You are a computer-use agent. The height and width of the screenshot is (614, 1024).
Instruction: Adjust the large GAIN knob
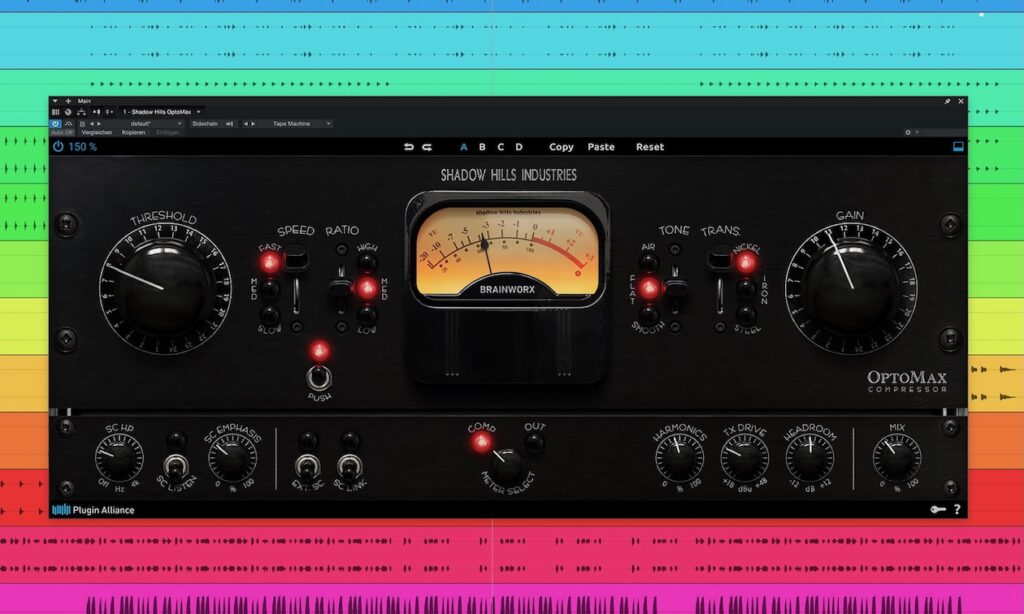click(x=851, y=287)
